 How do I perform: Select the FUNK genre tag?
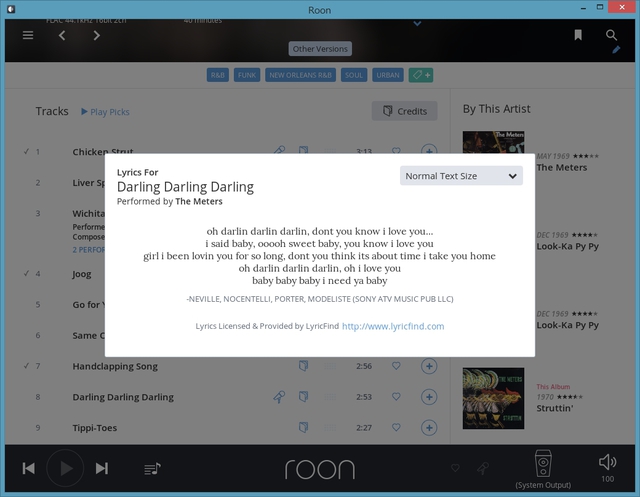point(247,75)
